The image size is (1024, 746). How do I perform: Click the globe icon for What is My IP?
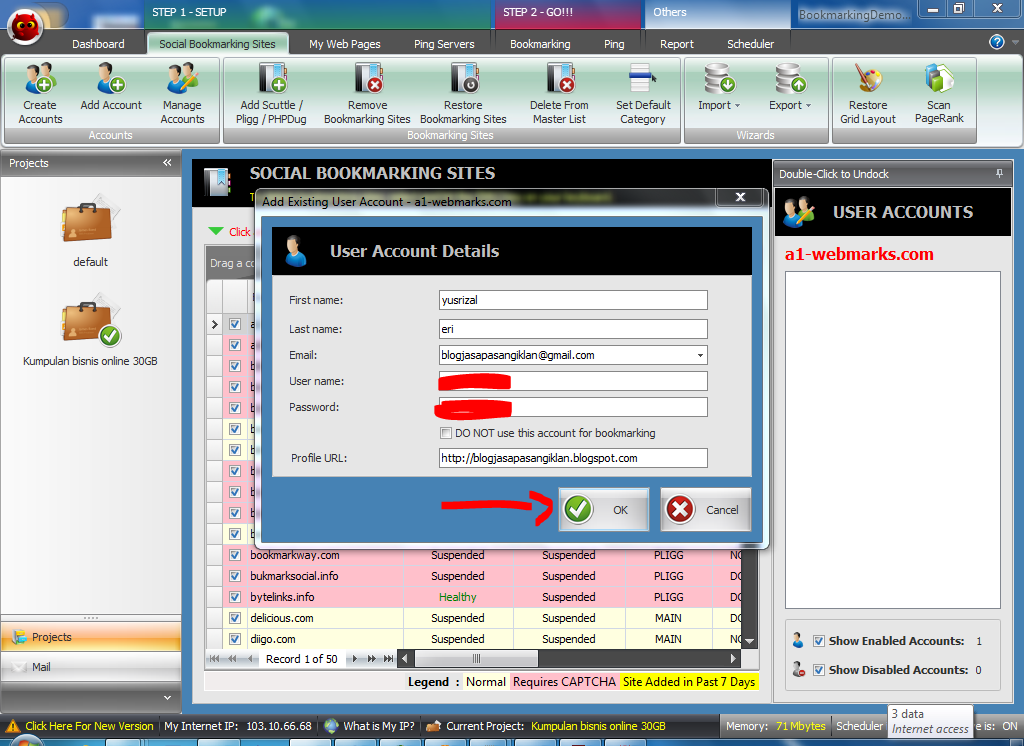[332, 726]
